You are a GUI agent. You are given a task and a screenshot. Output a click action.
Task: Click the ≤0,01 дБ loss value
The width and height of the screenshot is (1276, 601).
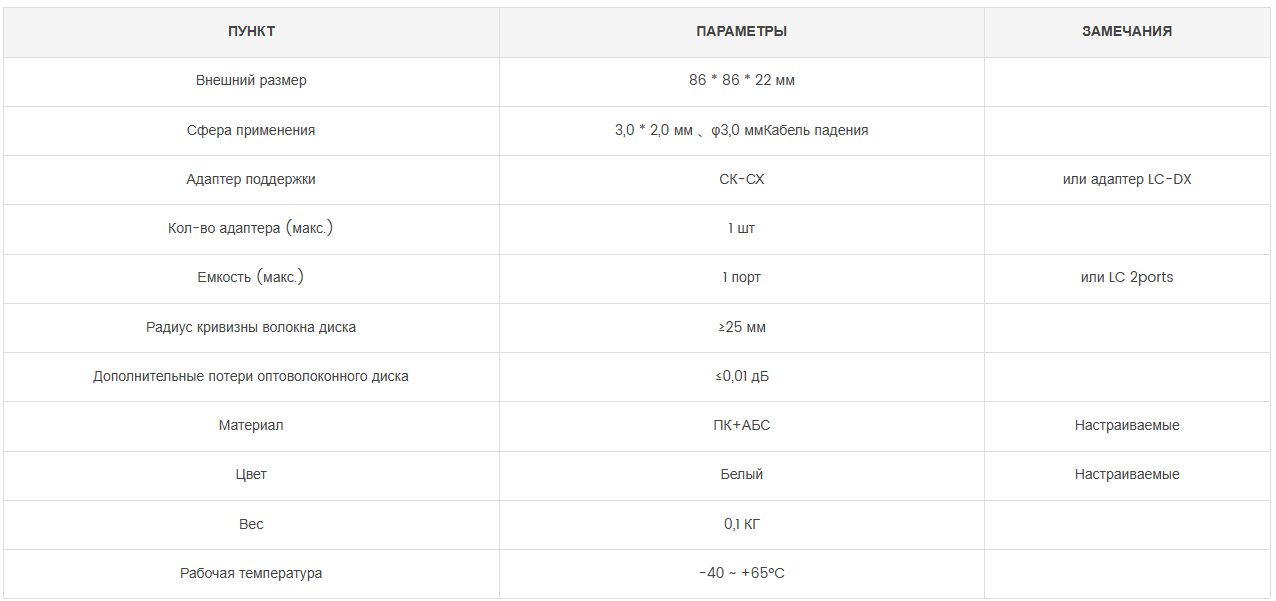coord(741,376)
